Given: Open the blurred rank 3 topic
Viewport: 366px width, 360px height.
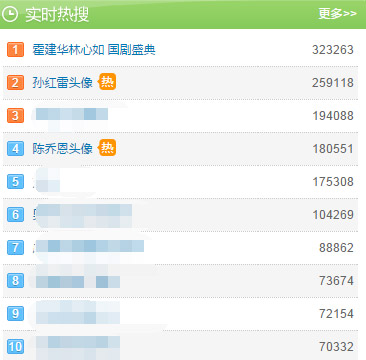Looking at the screenshot, I should (x=72, y=114).
